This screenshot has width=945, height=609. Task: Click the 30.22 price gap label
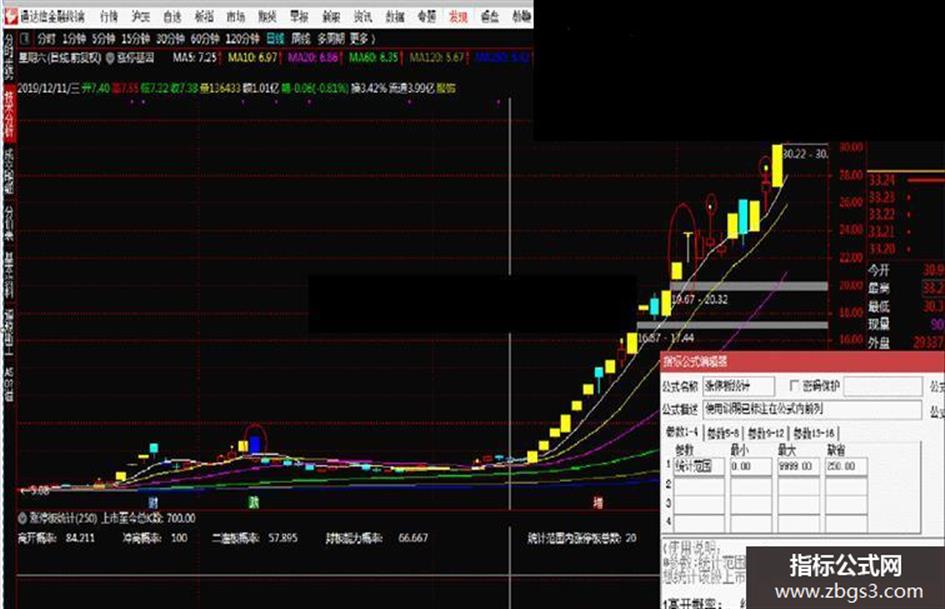click(805, 154)
